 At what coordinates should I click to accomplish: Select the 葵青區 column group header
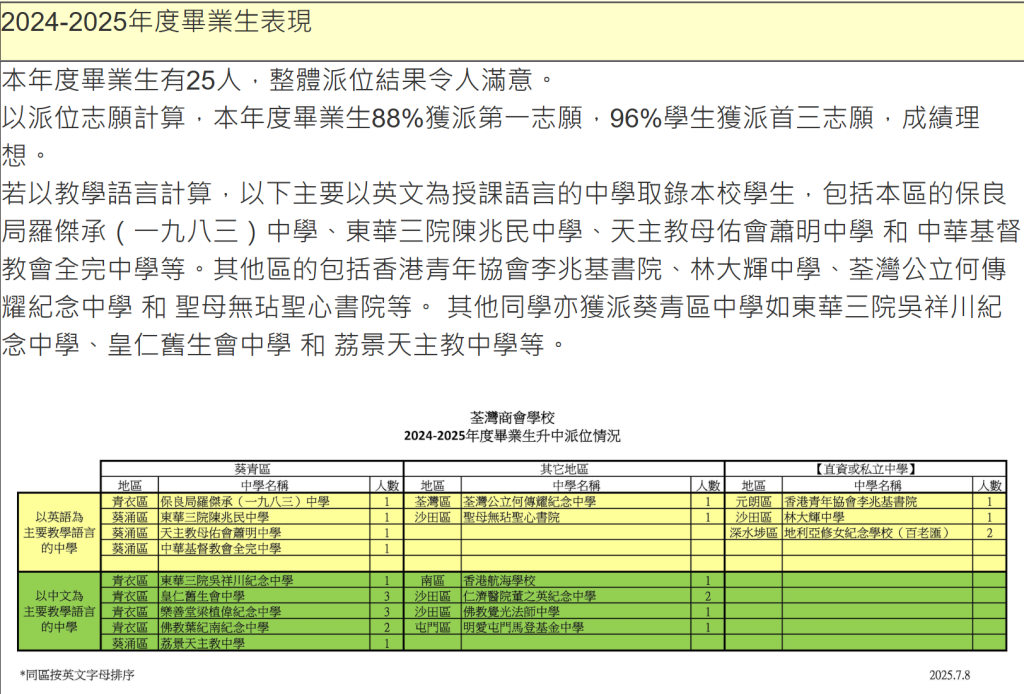252,468
